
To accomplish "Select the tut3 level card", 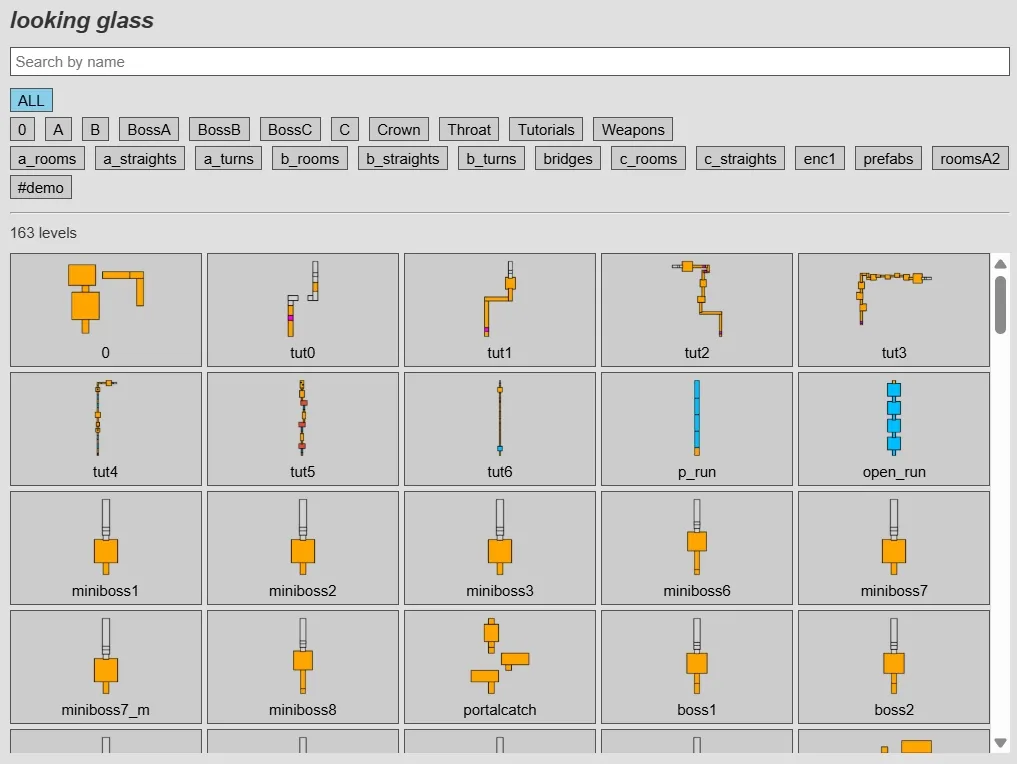I will (x=894, y=310).
